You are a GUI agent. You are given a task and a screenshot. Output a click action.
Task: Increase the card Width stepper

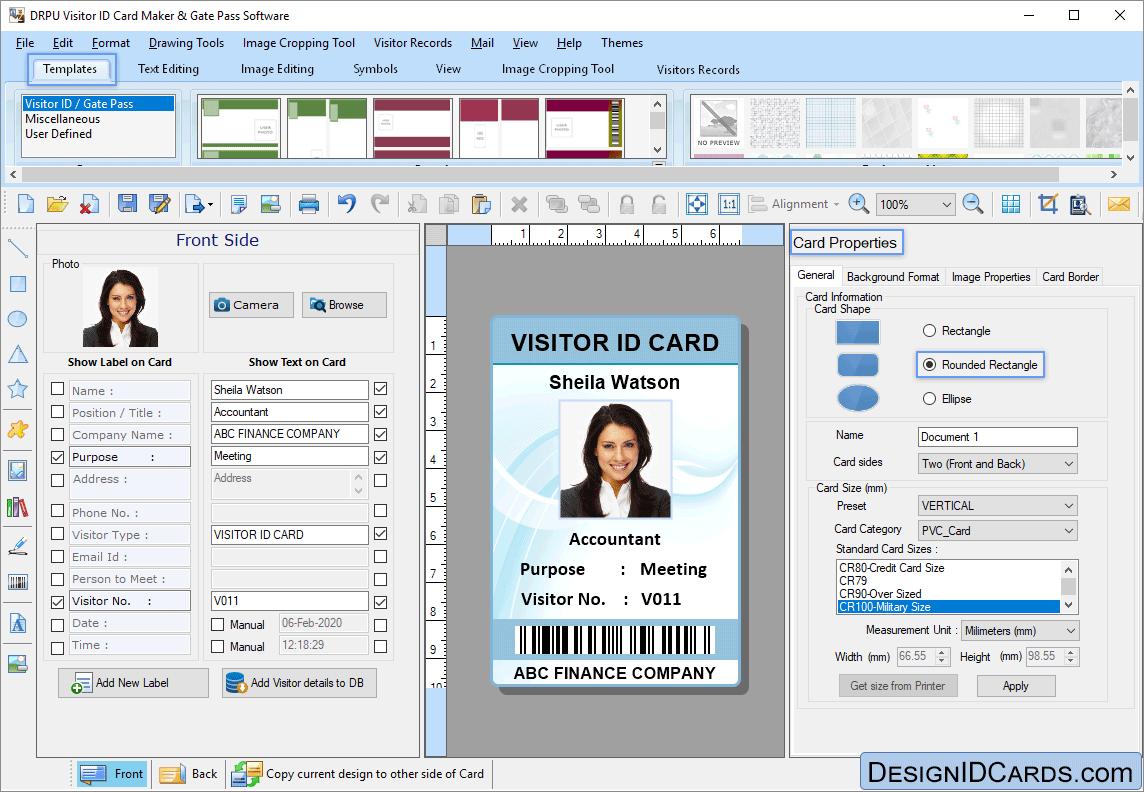pyautogui.click(x=942, y=652)
